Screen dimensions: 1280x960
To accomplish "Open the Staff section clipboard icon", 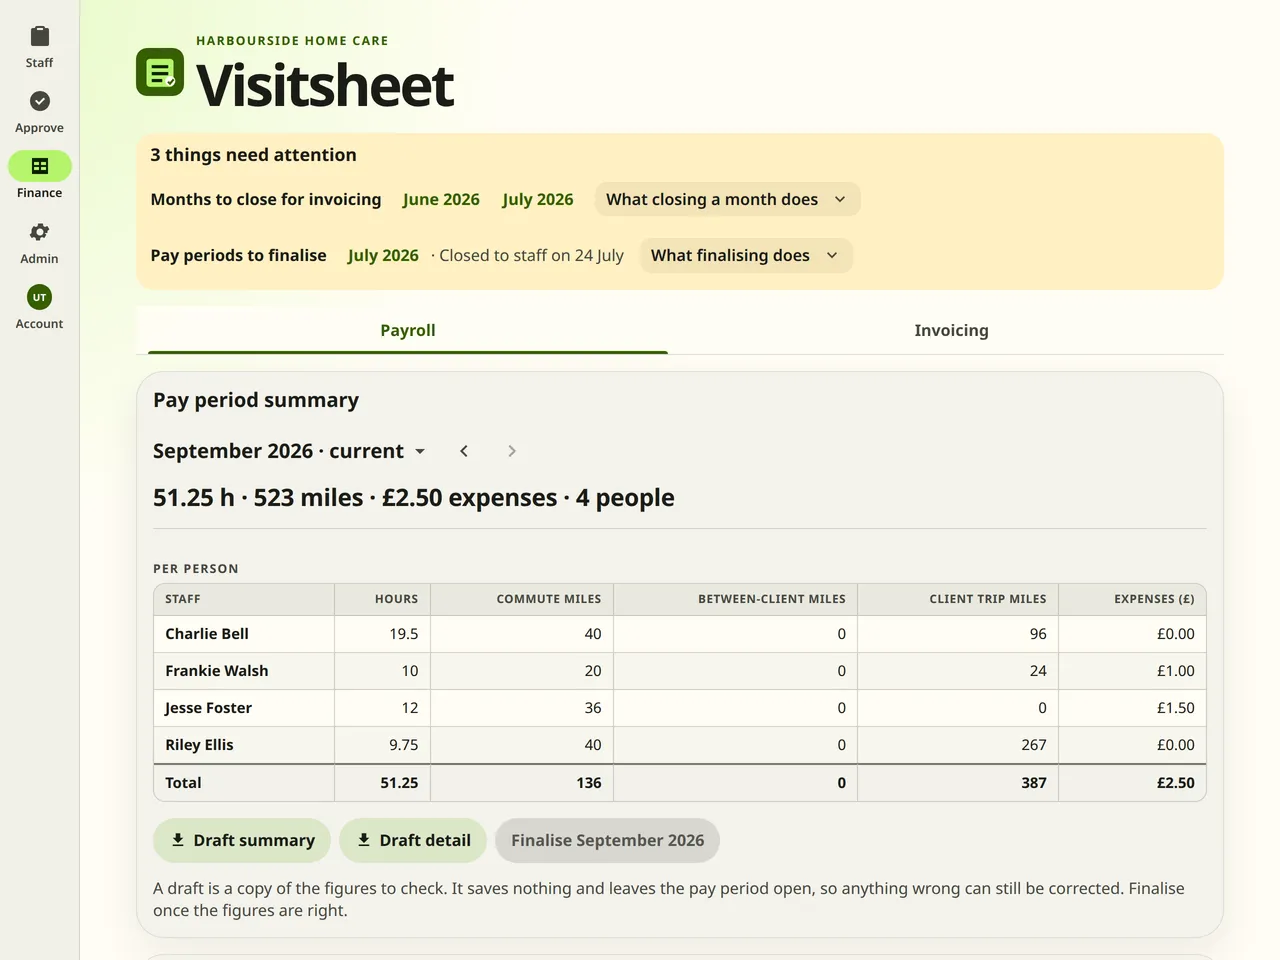I will [x=40, y=37].
